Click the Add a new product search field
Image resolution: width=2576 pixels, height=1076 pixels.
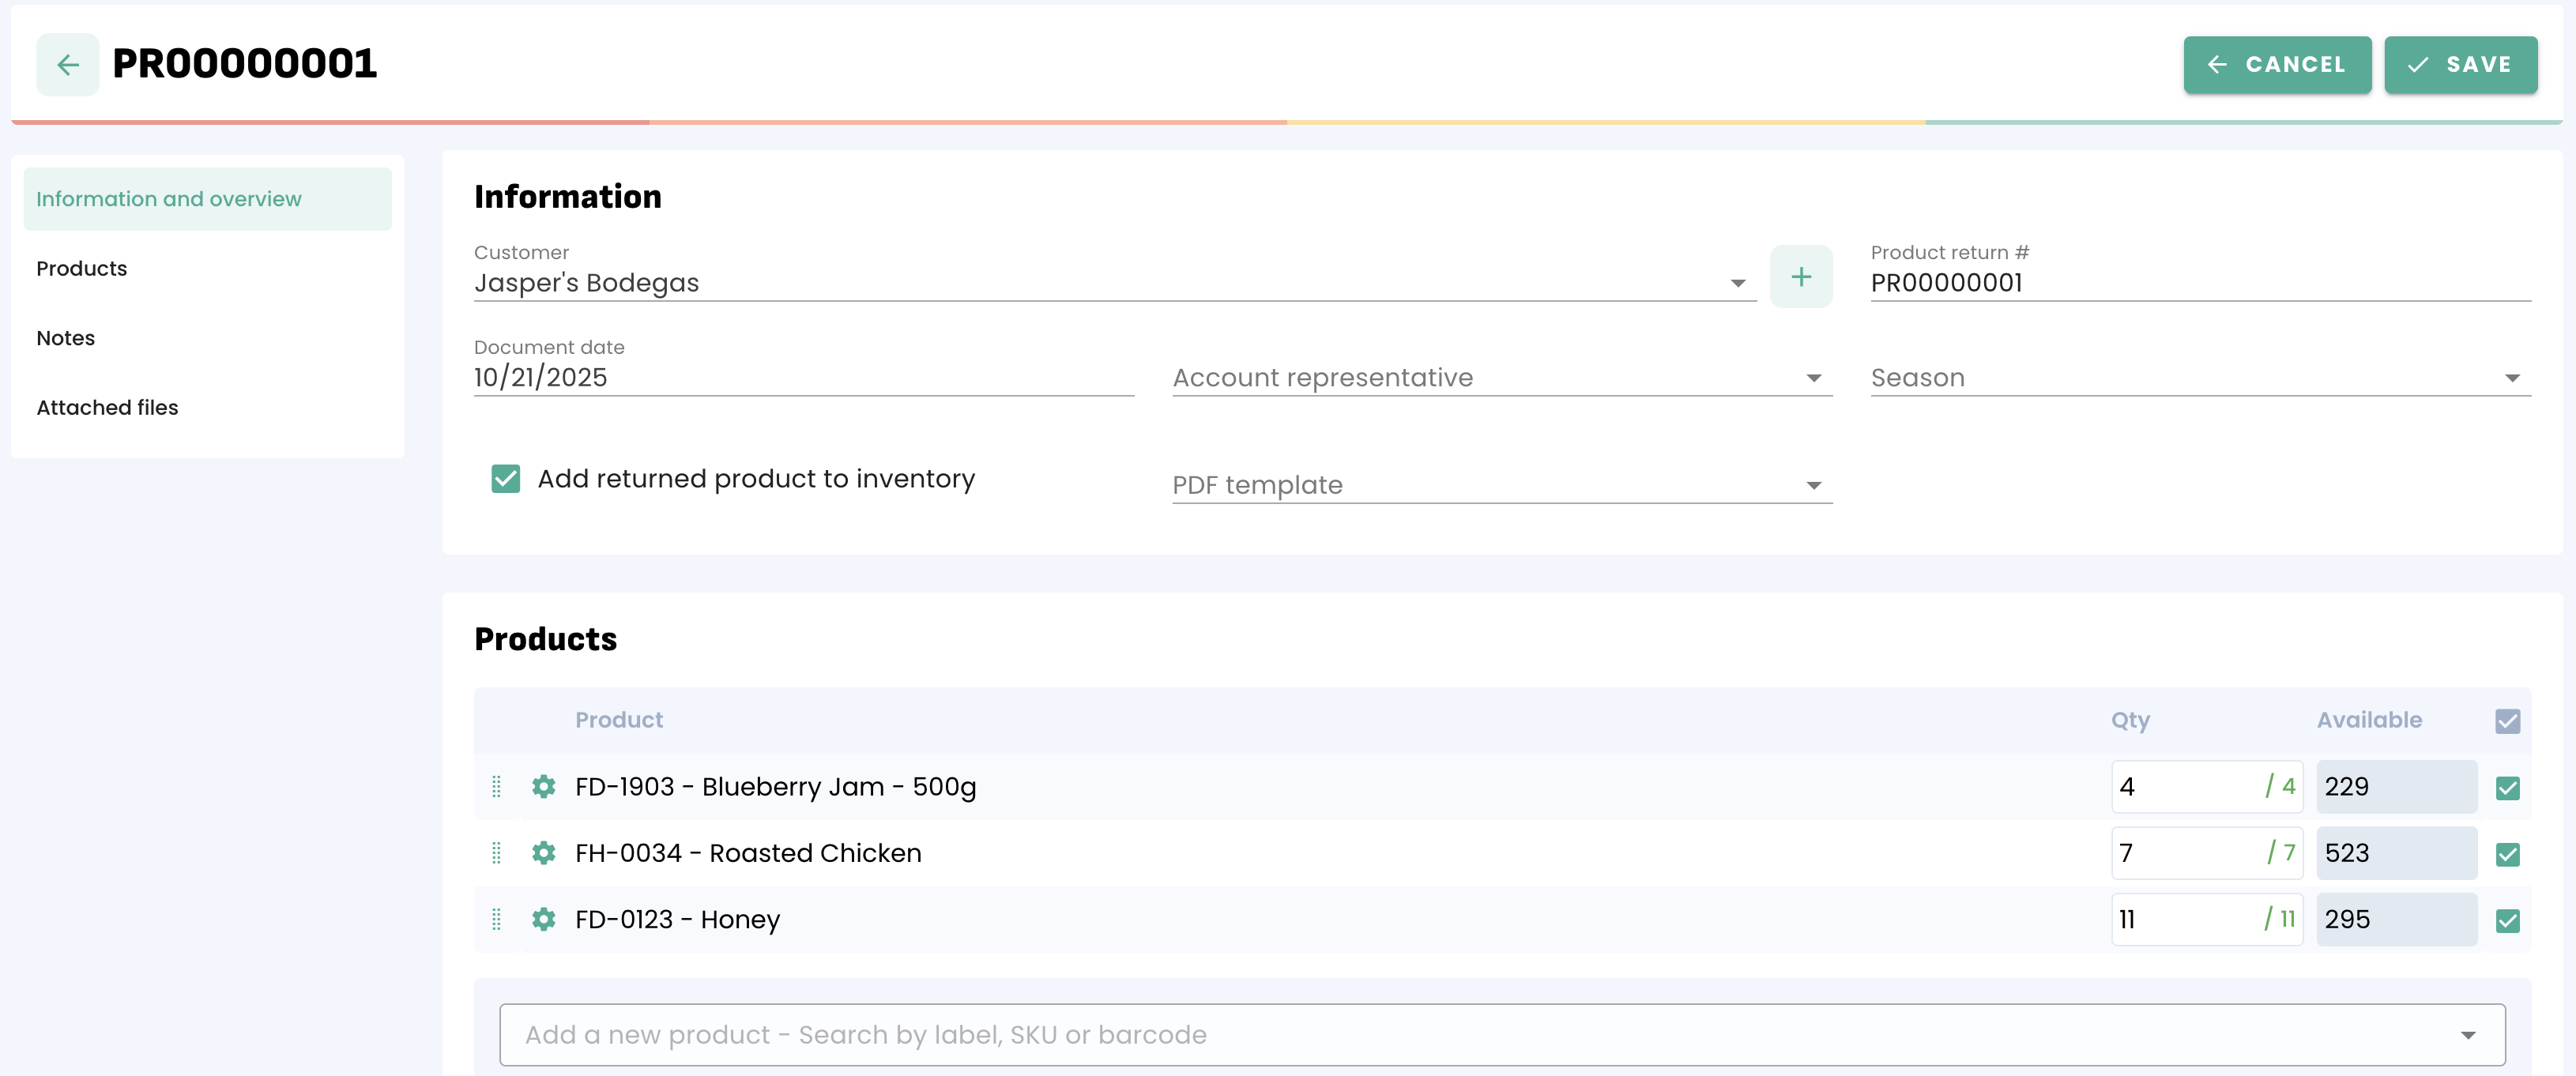coord(1480,1035)
